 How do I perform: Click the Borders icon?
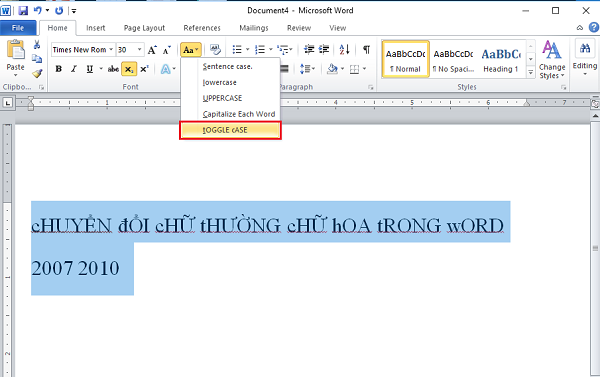coord(354,69)
